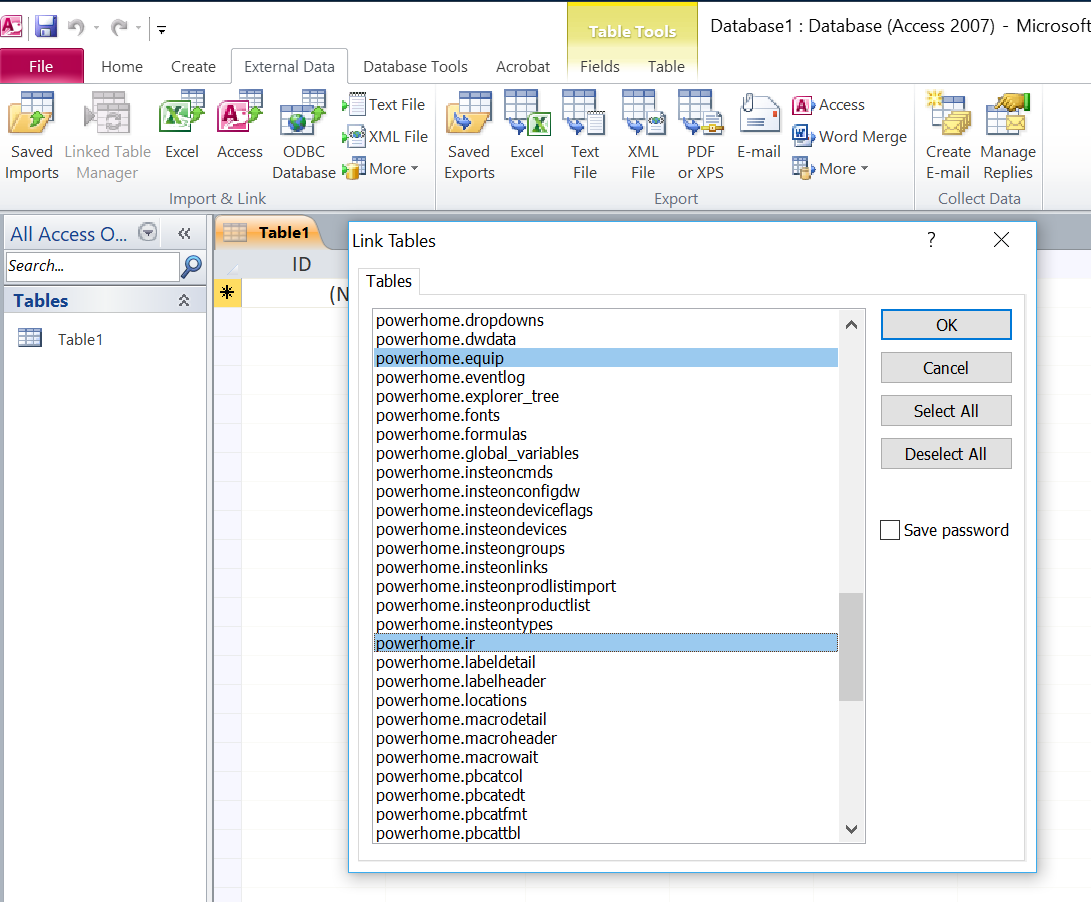Image resolution: width=1091 pixels, height=902 pixels.
Task: Switch to the Create ribbon tab
Action: pyautogui.click(x=193, y=67)
